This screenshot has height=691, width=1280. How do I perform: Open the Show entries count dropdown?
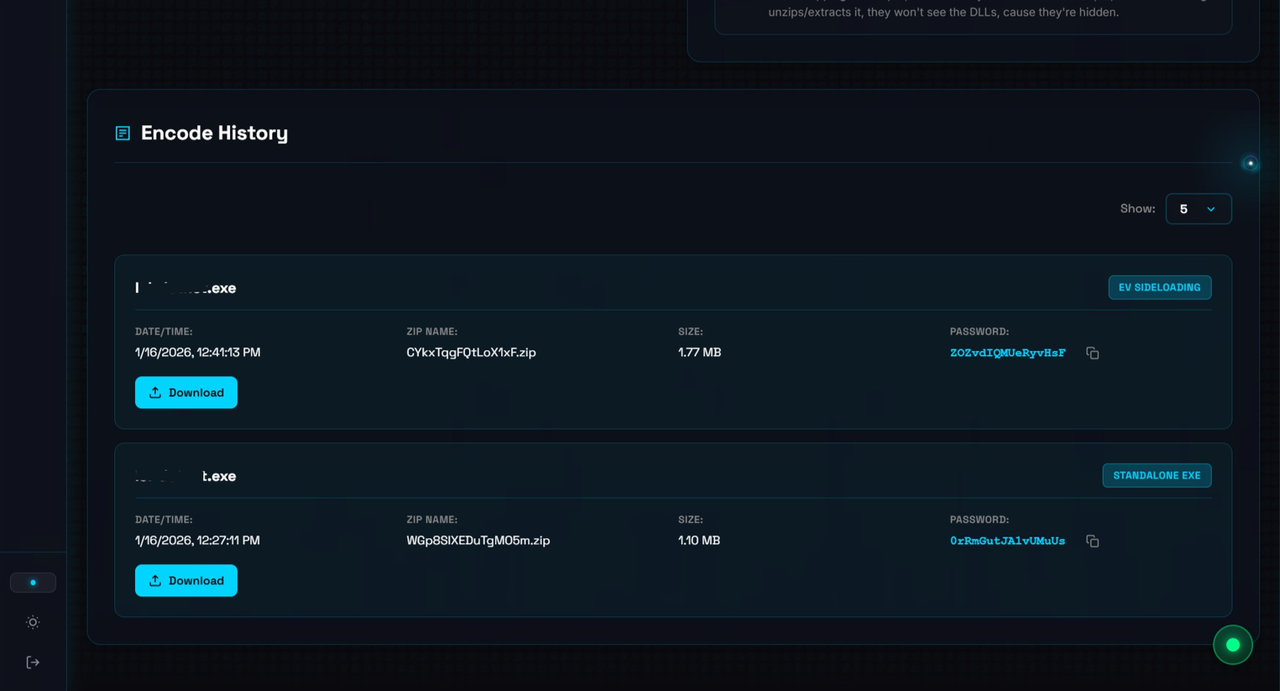coord(1198,209)
